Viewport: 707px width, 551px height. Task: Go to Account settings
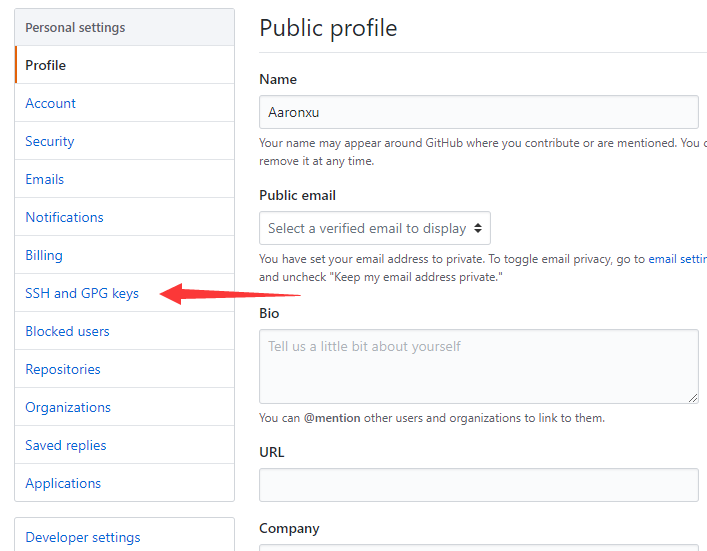point(51,103)
